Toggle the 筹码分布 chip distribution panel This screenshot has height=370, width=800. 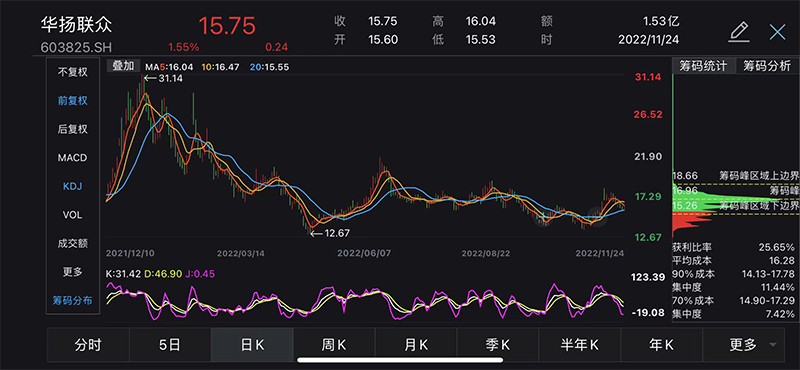tap(72, 301)
